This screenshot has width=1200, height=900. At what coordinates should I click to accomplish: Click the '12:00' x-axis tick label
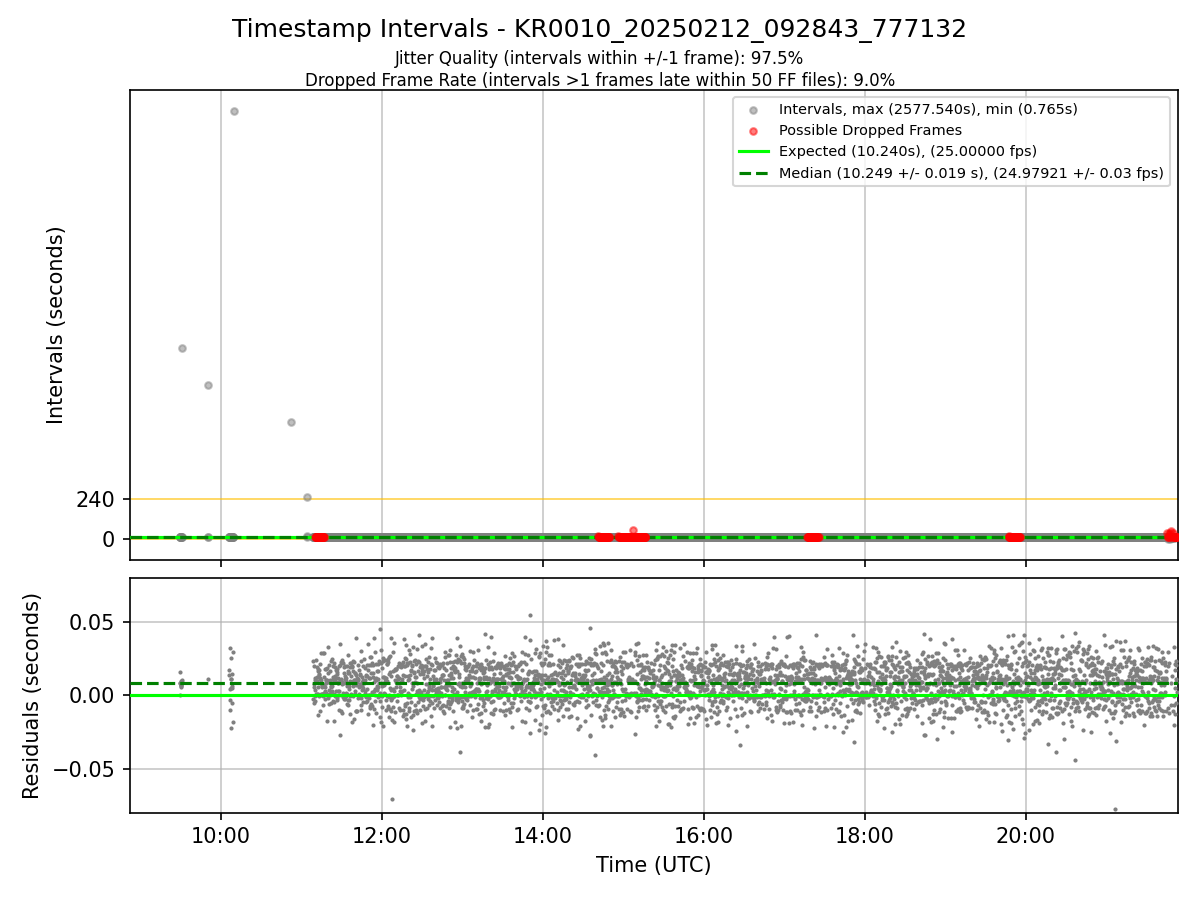point(382,836)
